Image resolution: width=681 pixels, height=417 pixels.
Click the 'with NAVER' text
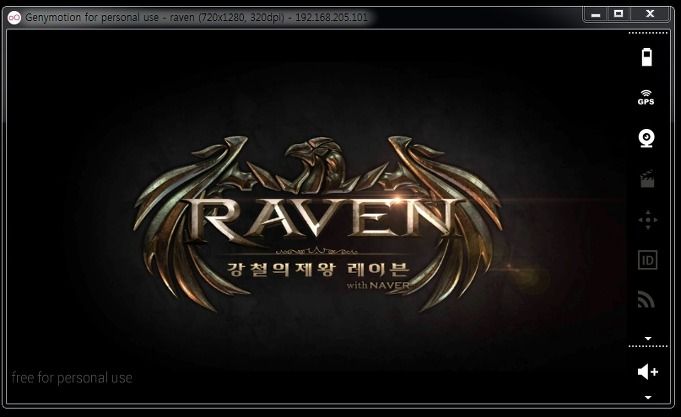click(378, 285)
